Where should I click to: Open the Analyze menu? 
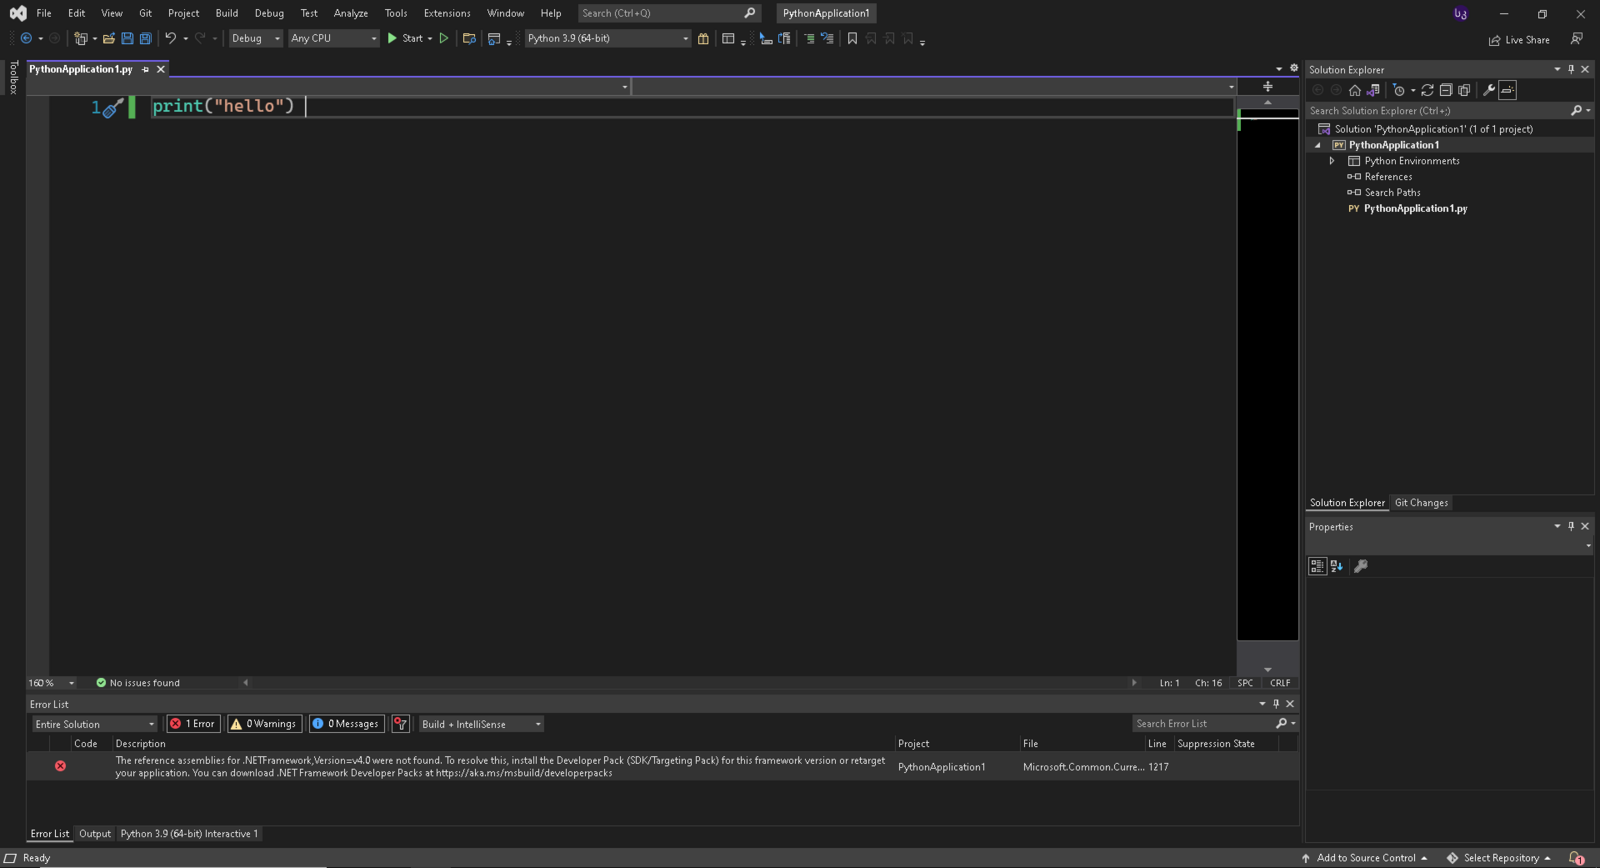[x=351, y=13]
